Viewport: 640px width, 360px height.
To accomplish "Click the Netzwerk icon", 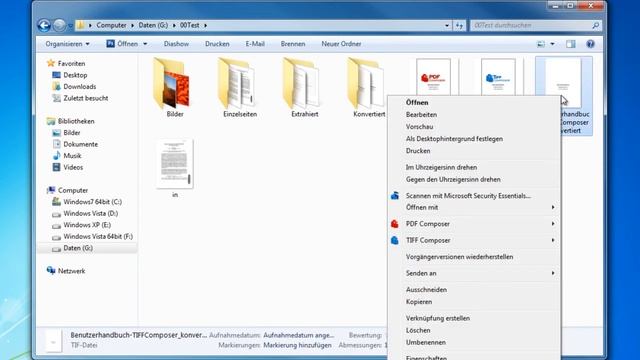I will (x=51, y=271).
